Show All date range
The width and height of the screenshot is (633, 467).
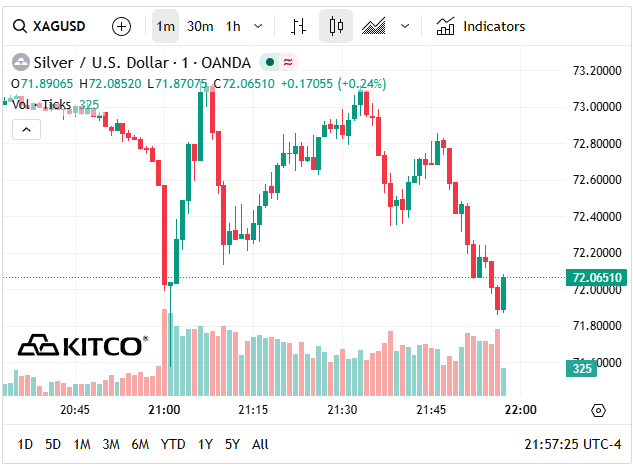pos(260,444)
